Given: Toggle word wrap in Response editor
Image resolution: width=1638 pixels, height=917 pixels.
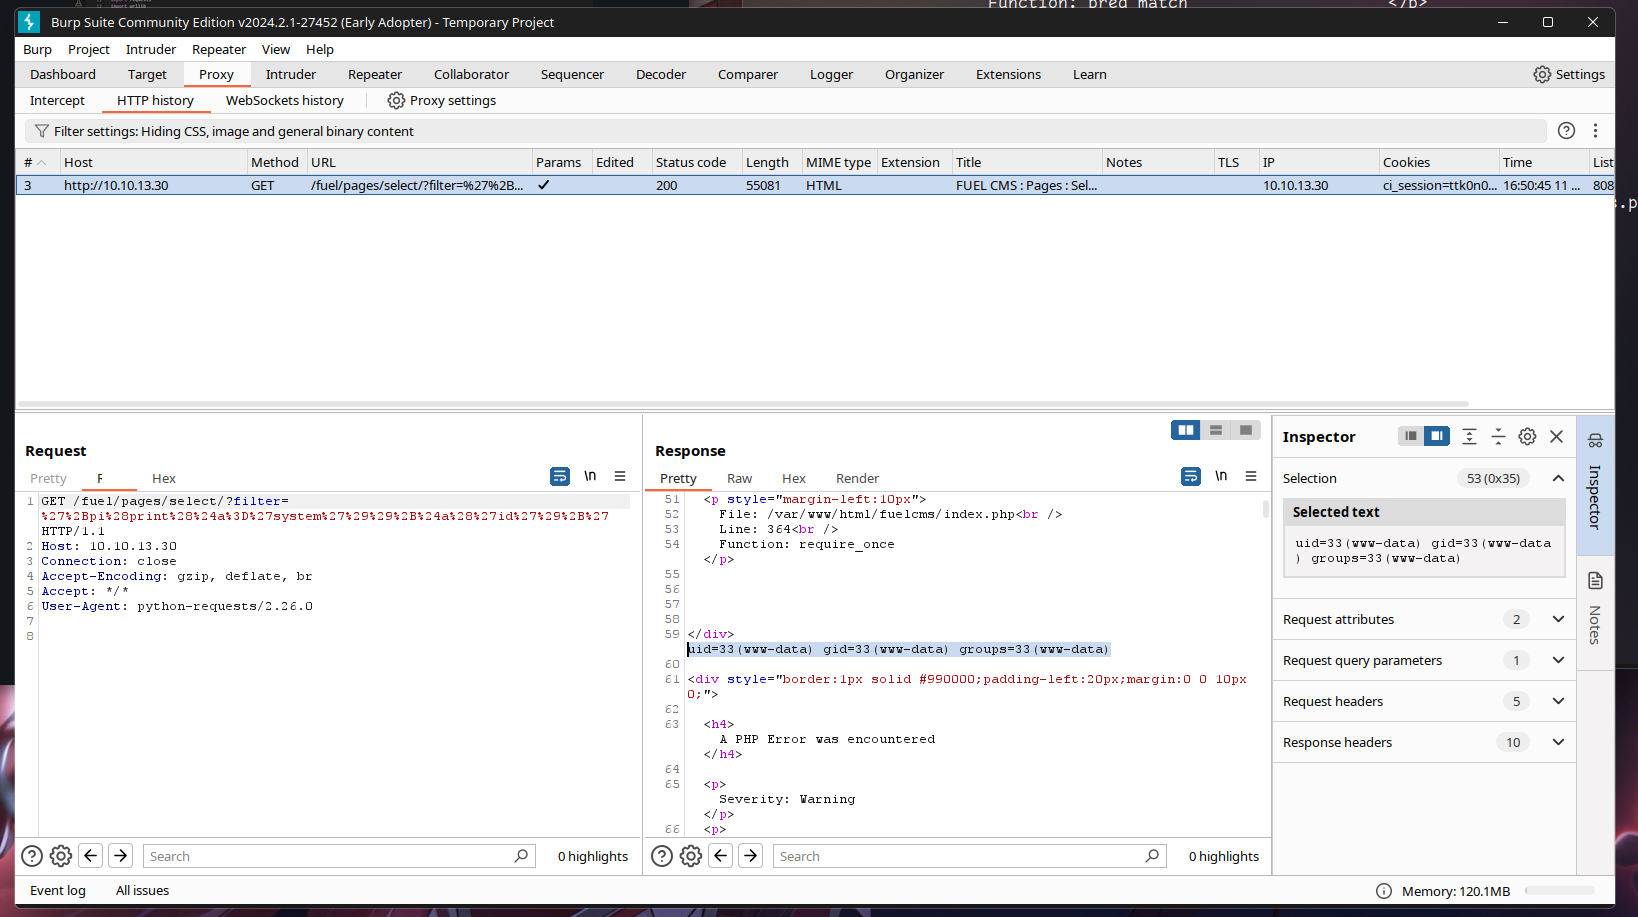Looking at the screenshot, I should point(1191,476).
